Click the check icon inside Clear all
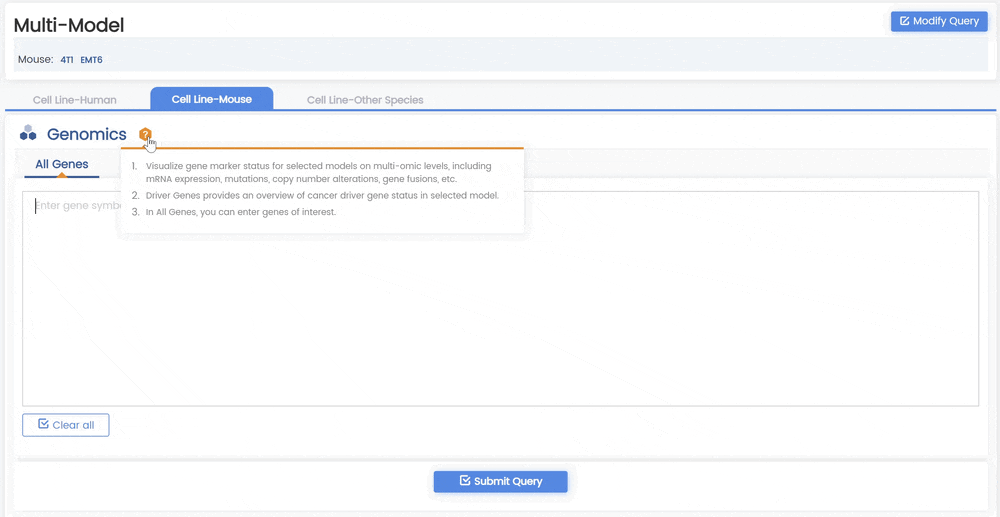The image size is (1000, 517). 43,425
